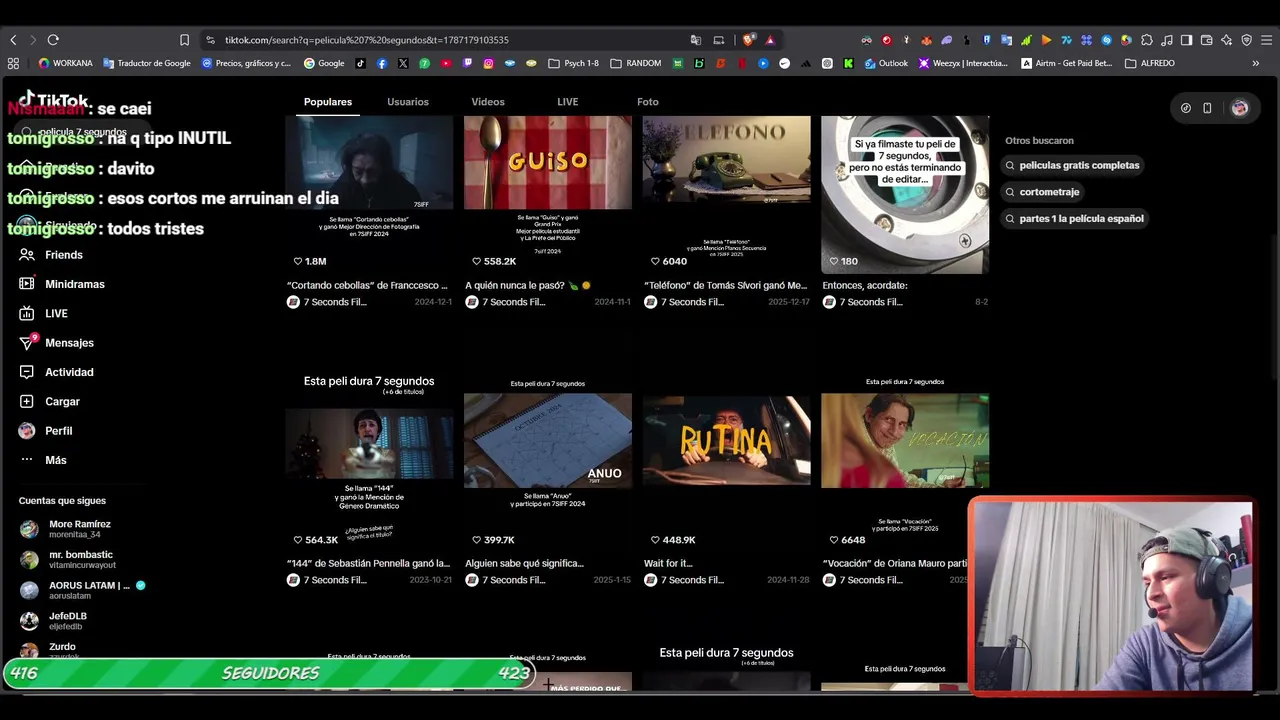This screenshot has height=720, width=1280.
Task: Open the Twitch bookmark icon
Action: click(467, 63)
